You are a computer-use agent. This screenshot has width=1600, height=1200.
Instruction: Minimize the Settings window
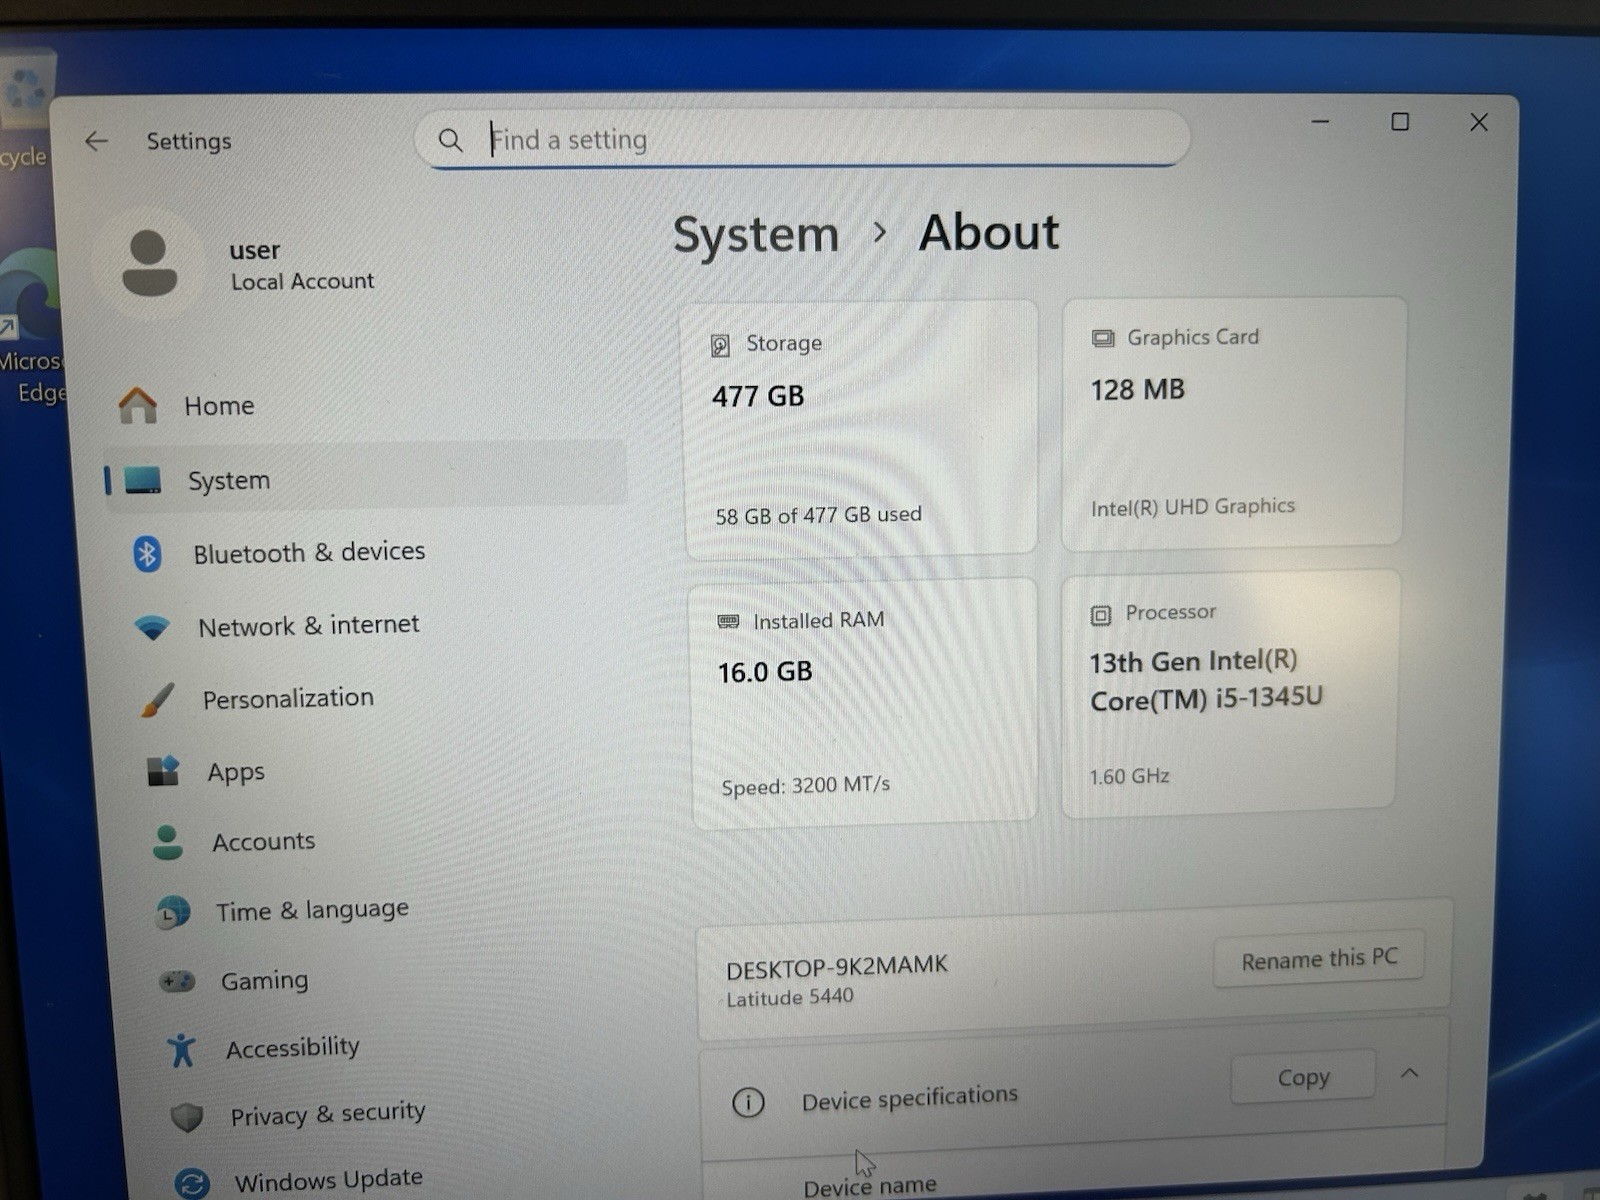[1321, 122]
